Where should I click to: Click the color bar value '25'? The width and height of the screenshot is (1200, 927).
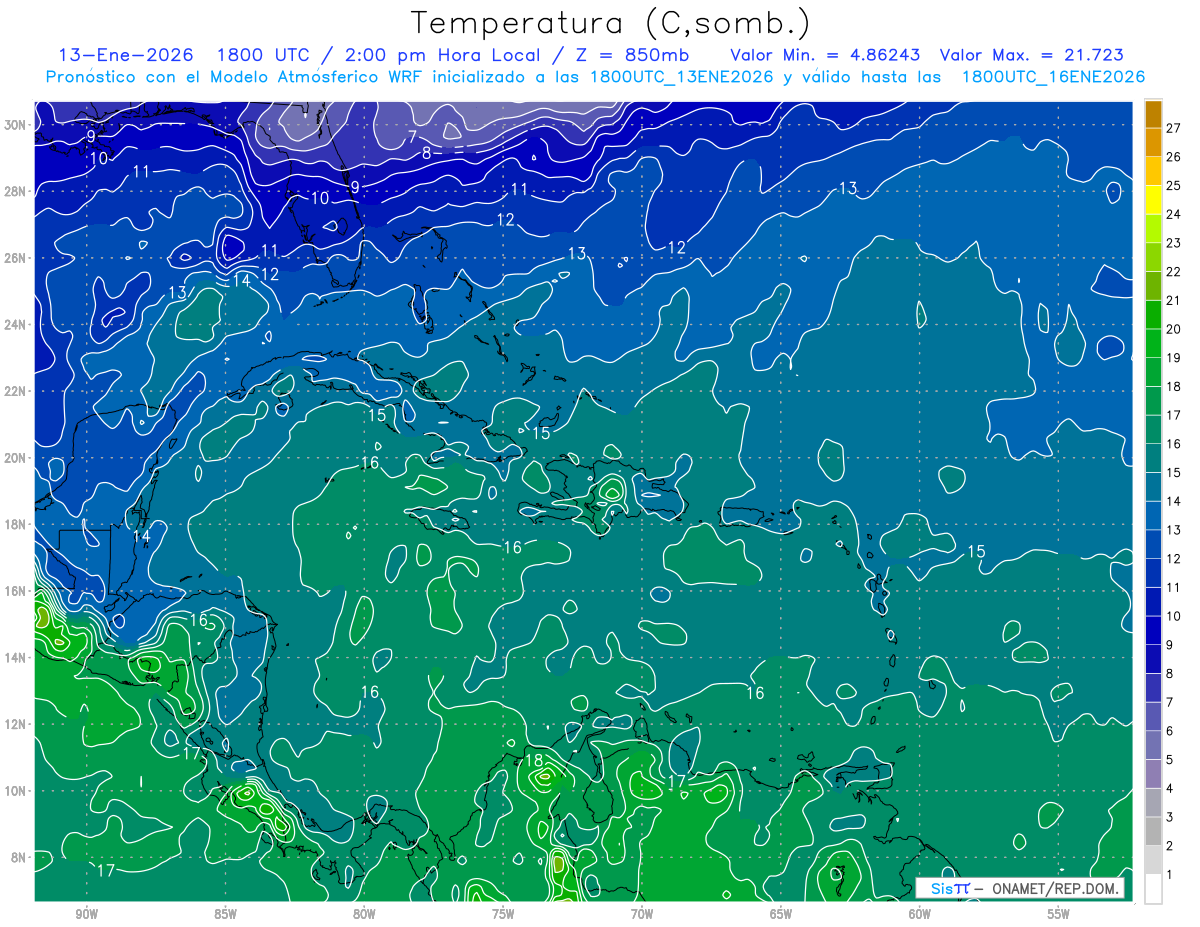click(x=1174, y=185)
